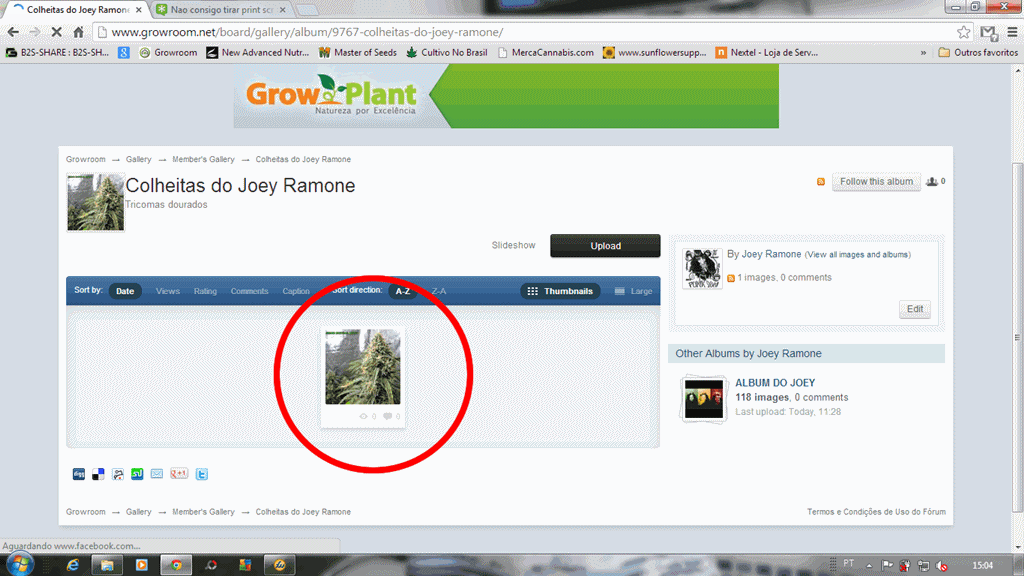The height and width of the screenshot is (576, 1024).
Task: Expand the hidden bookmarks chevron
Action: [x=923, y=53]
